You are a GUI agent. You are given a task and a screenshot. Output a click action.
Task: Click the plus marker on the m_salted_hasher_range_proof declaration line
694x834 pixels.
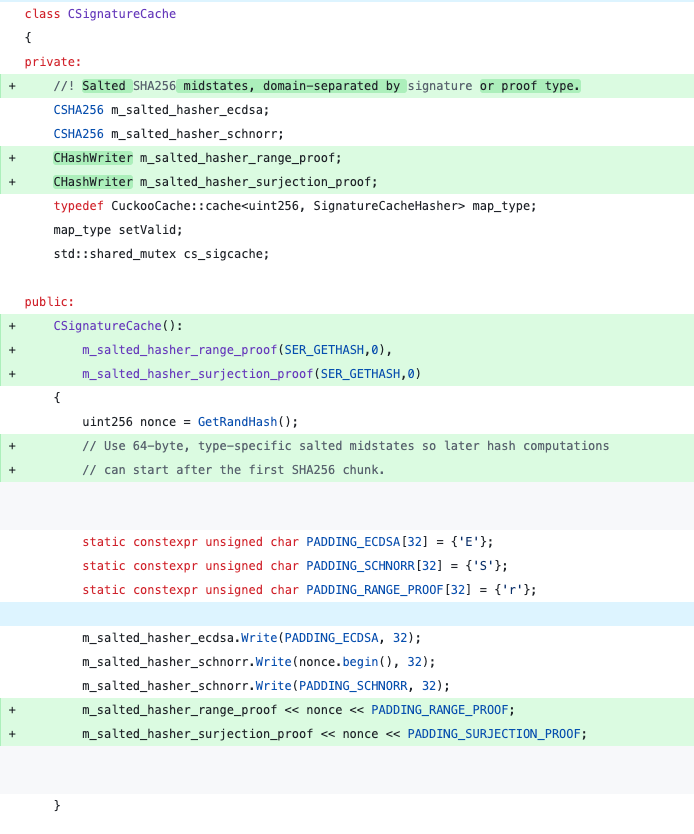click(12, 158)
